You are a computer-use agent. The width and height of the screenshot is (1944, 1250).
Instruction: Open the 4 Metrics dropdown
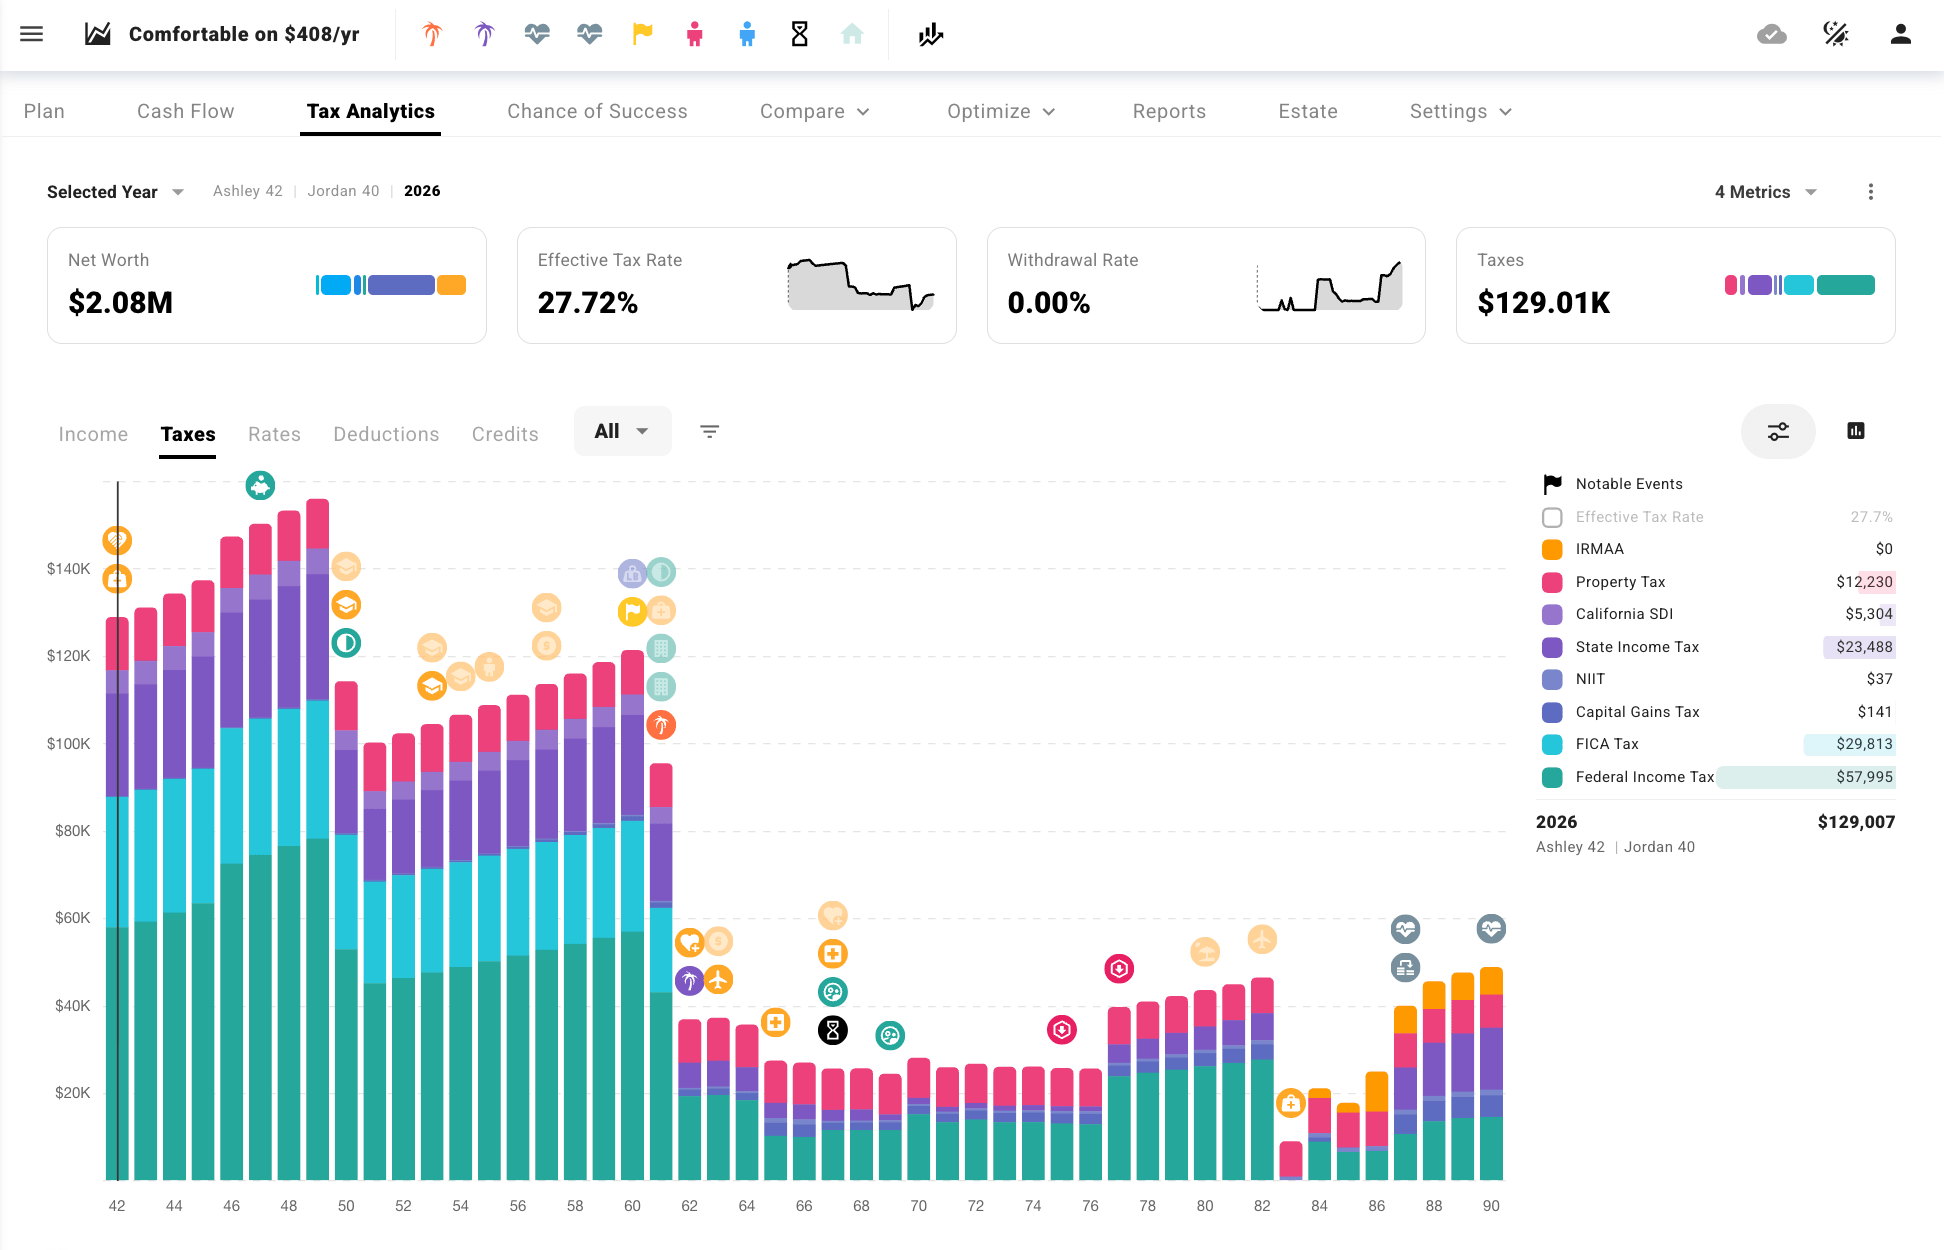[x=1766, y=192]
